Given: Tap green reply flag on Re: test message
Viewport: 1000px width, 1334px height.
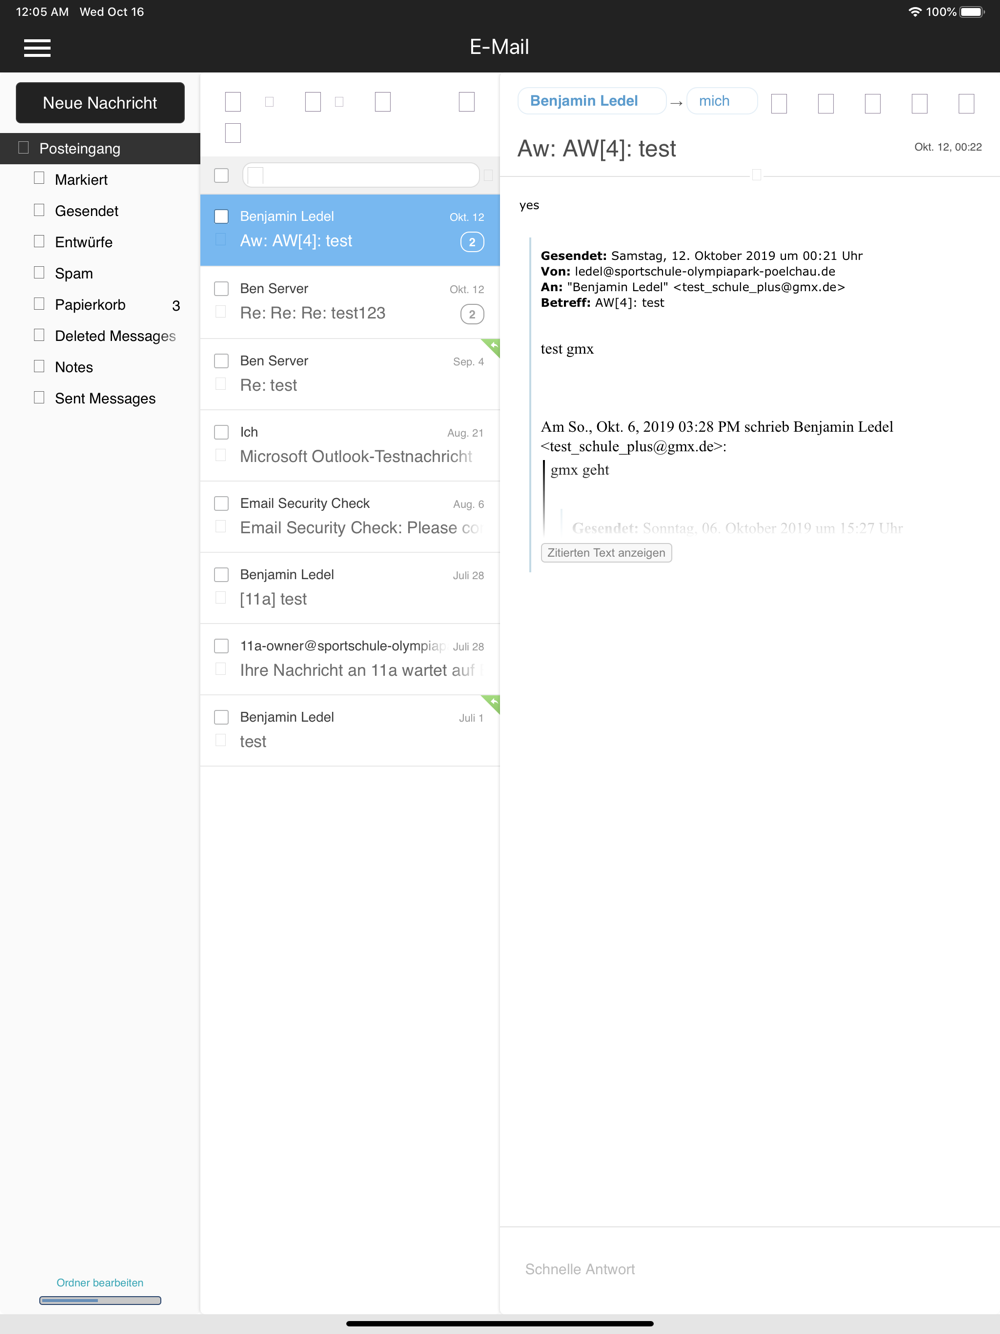Looking at the screenshot, I should [490, 348].
